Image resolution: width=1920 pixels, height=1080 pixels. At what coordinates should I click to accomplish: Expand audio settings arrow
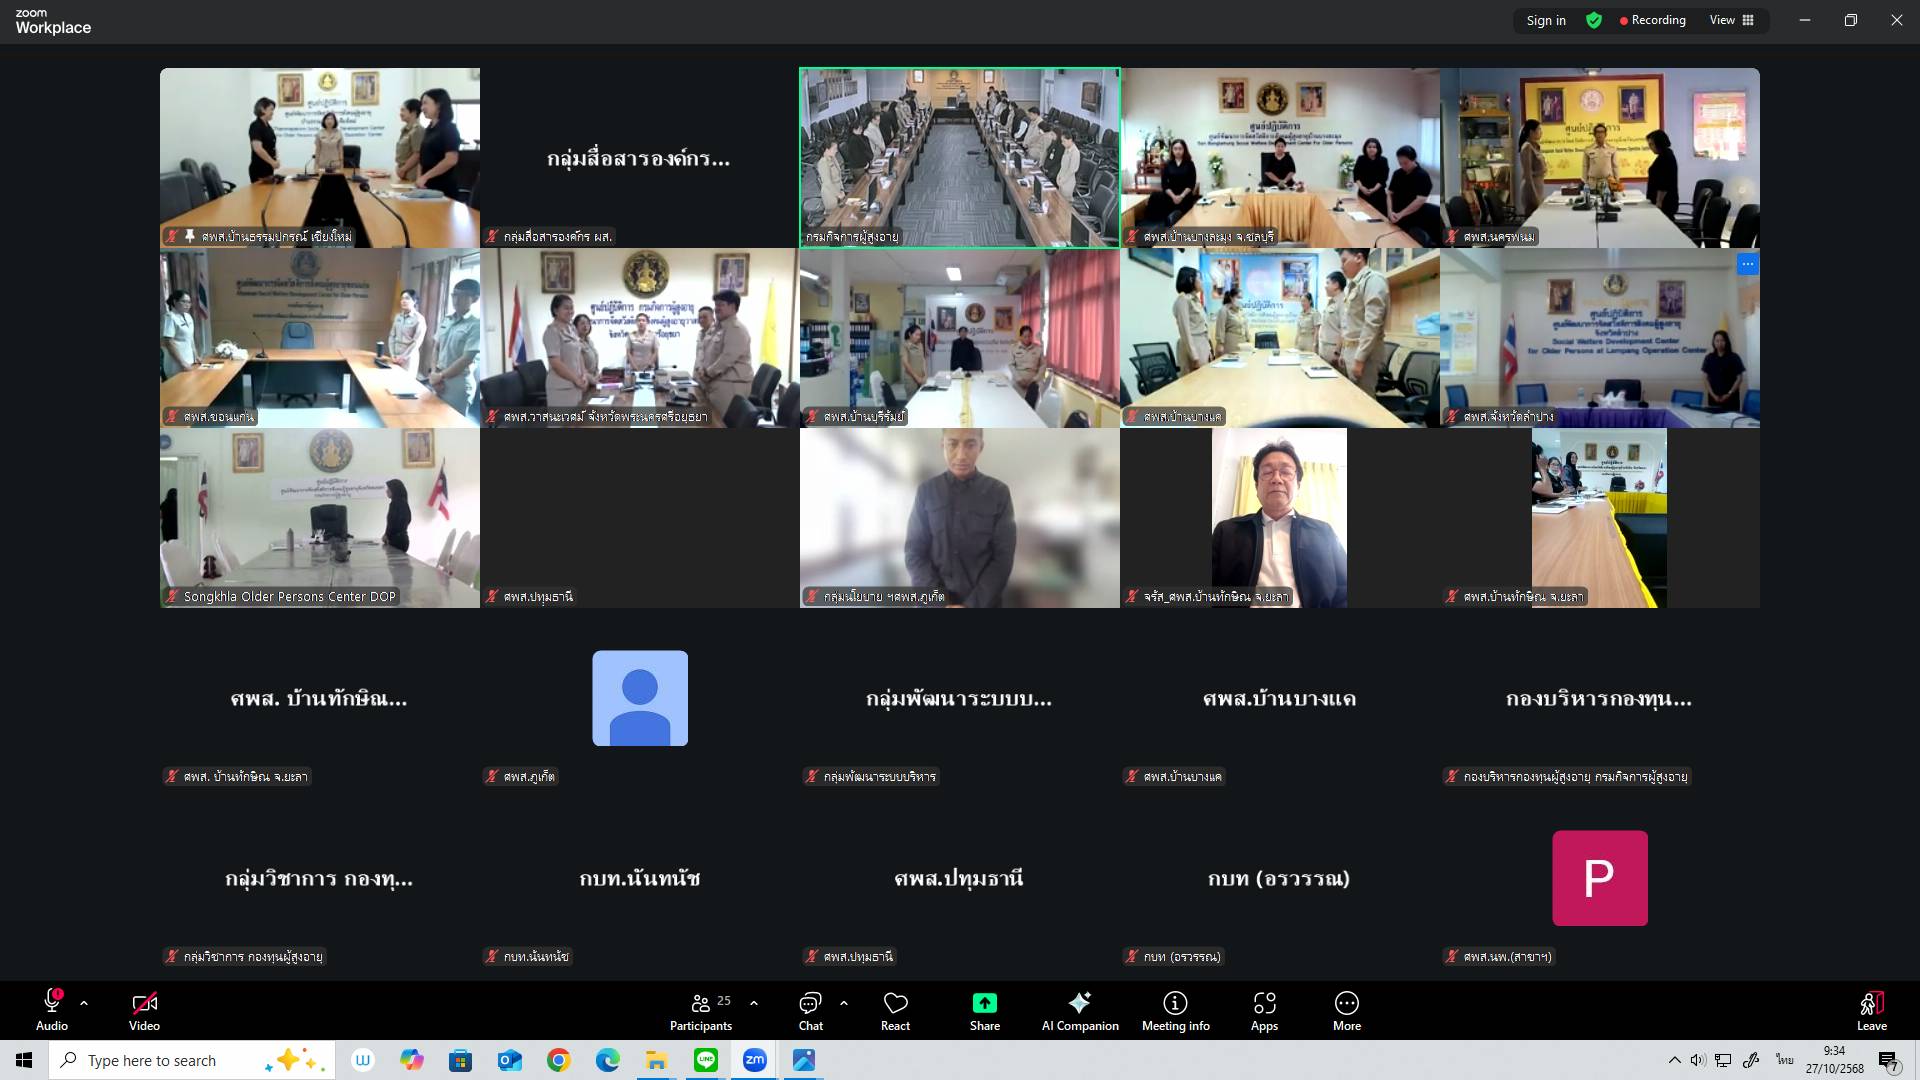84,1002
